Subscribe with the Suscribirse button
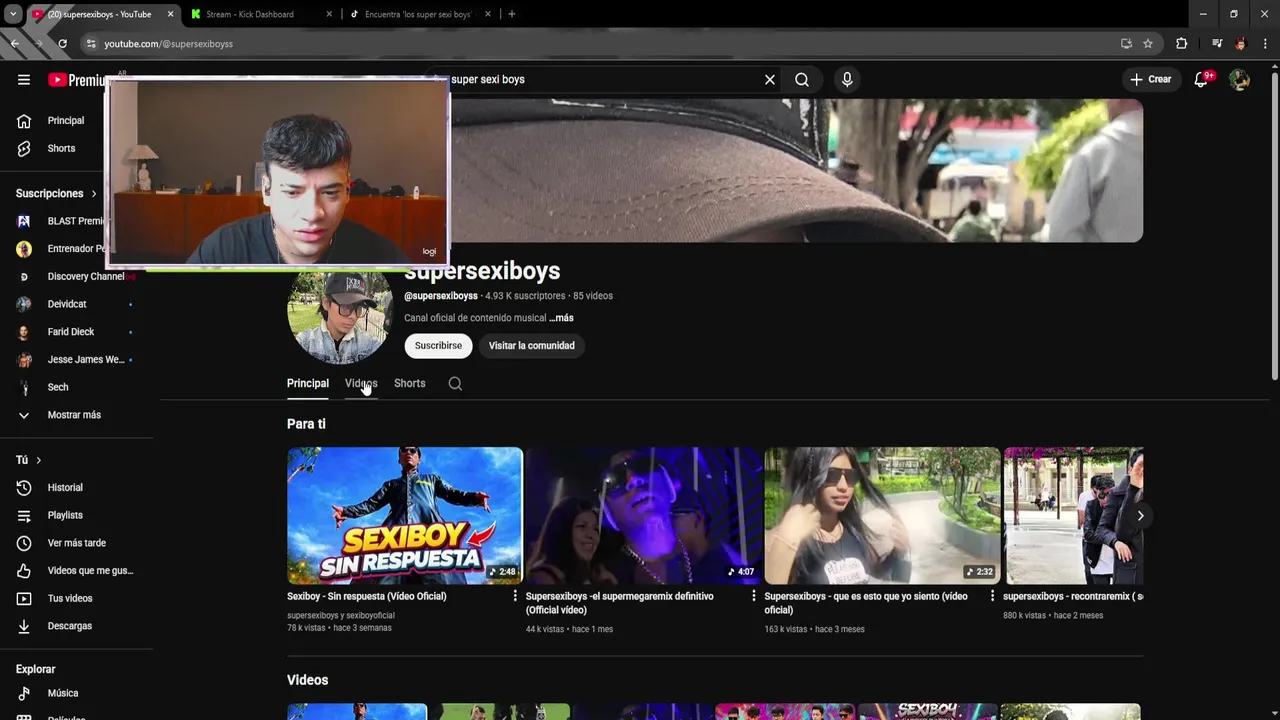This screenshot has width=1280, height=720. coord(438,346)
